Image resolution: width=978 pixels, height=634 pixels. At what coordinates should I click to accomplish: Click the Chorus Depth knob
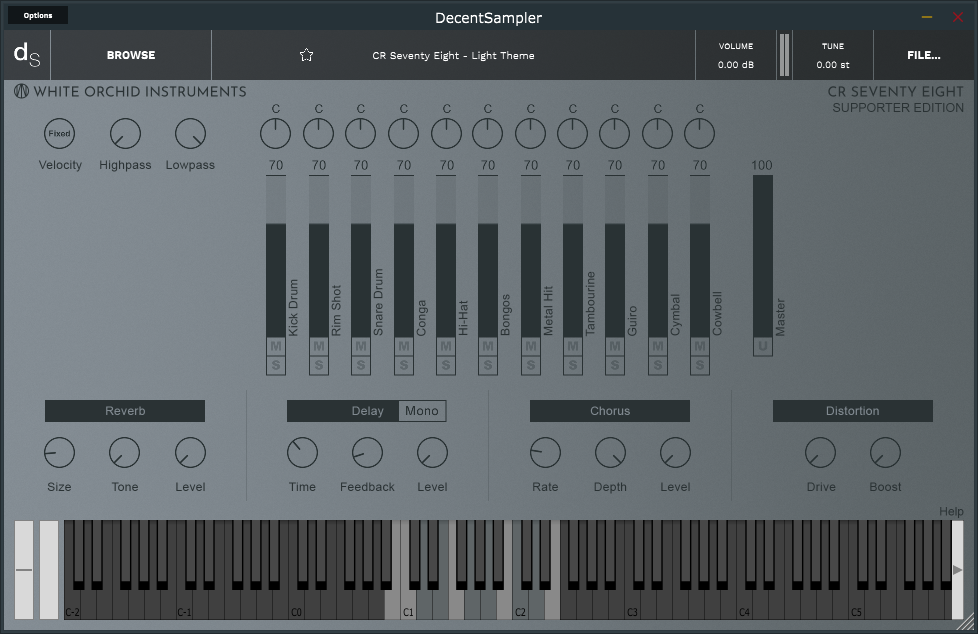point(610,452)
